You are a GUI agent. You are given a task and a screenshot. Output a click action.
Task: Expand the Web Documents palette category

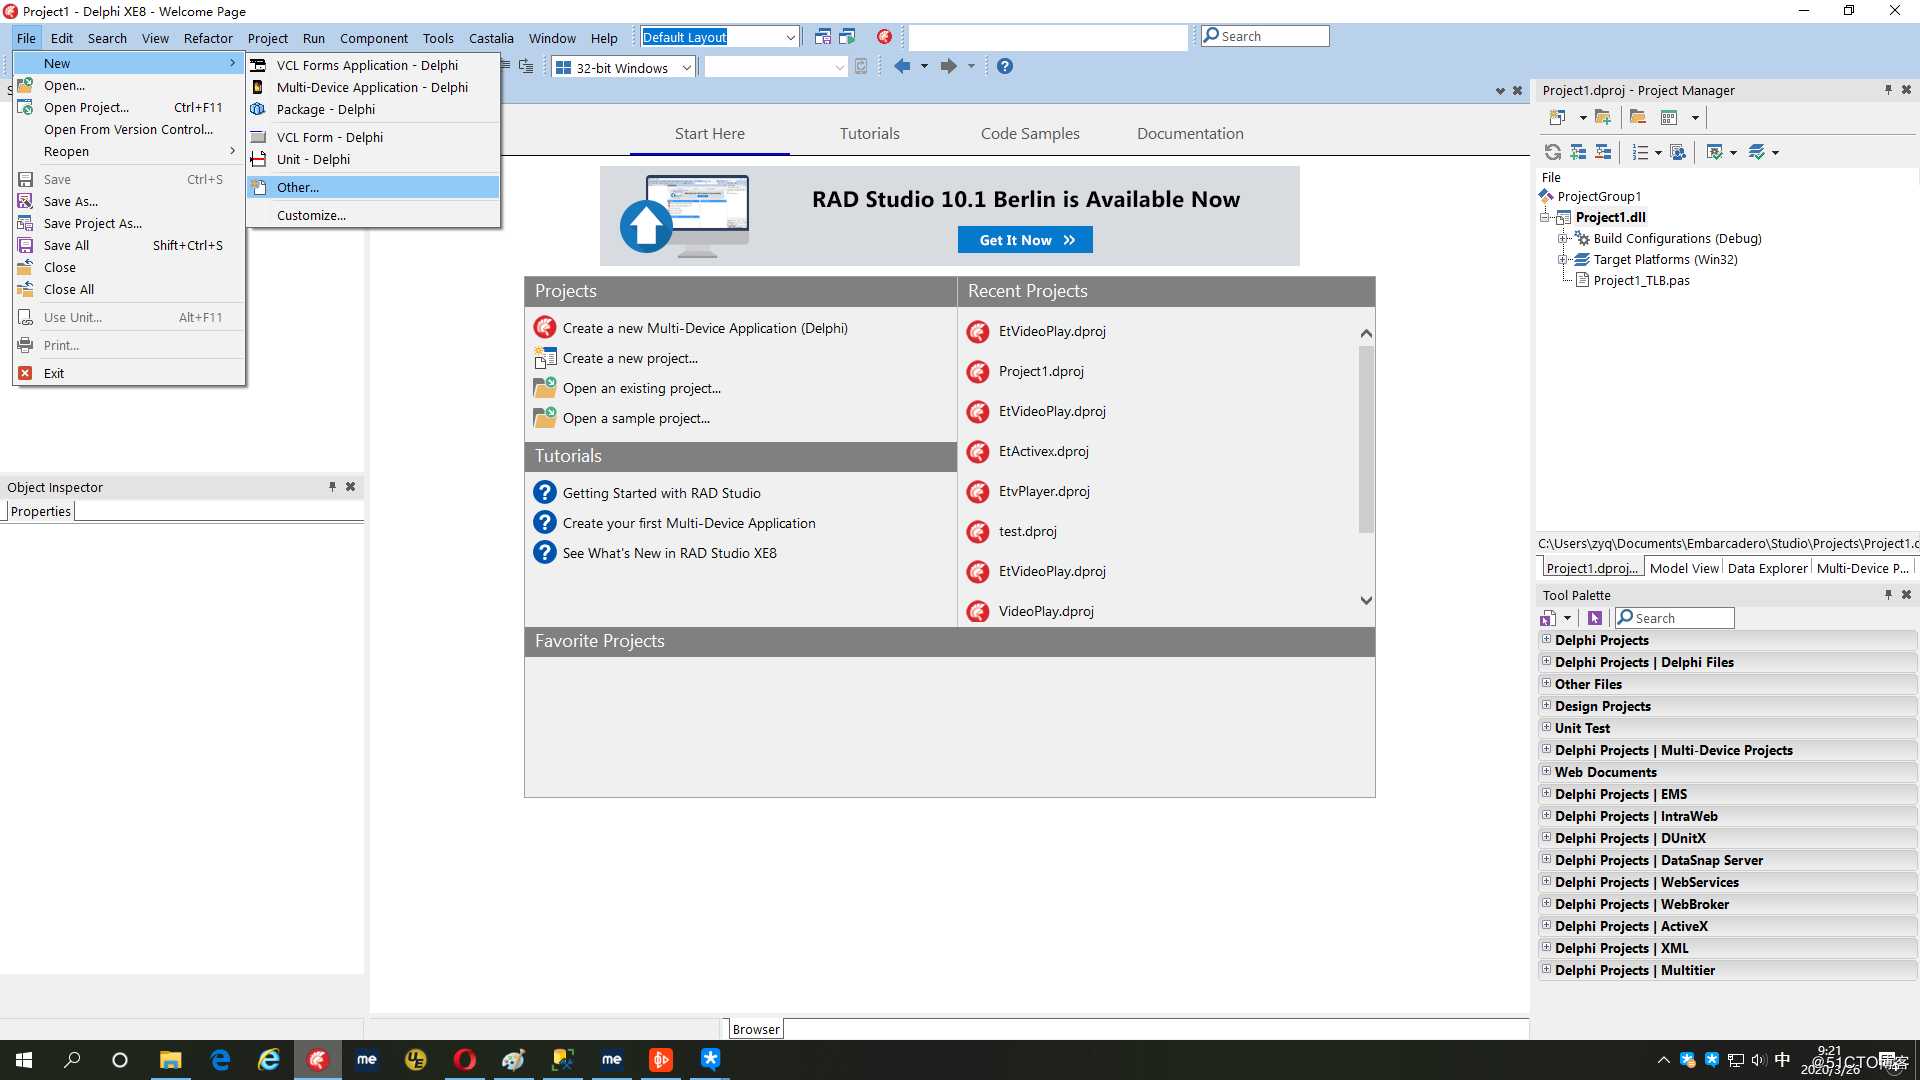click(x=1547, y=771)
